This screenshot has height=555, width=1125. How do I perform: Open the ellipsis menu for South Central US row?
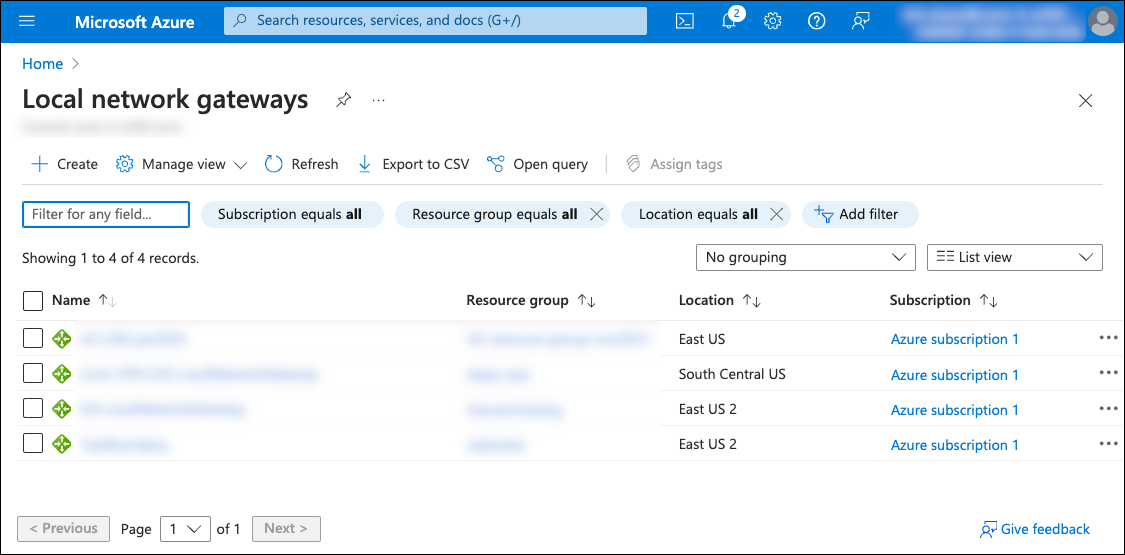point(1107,374)
